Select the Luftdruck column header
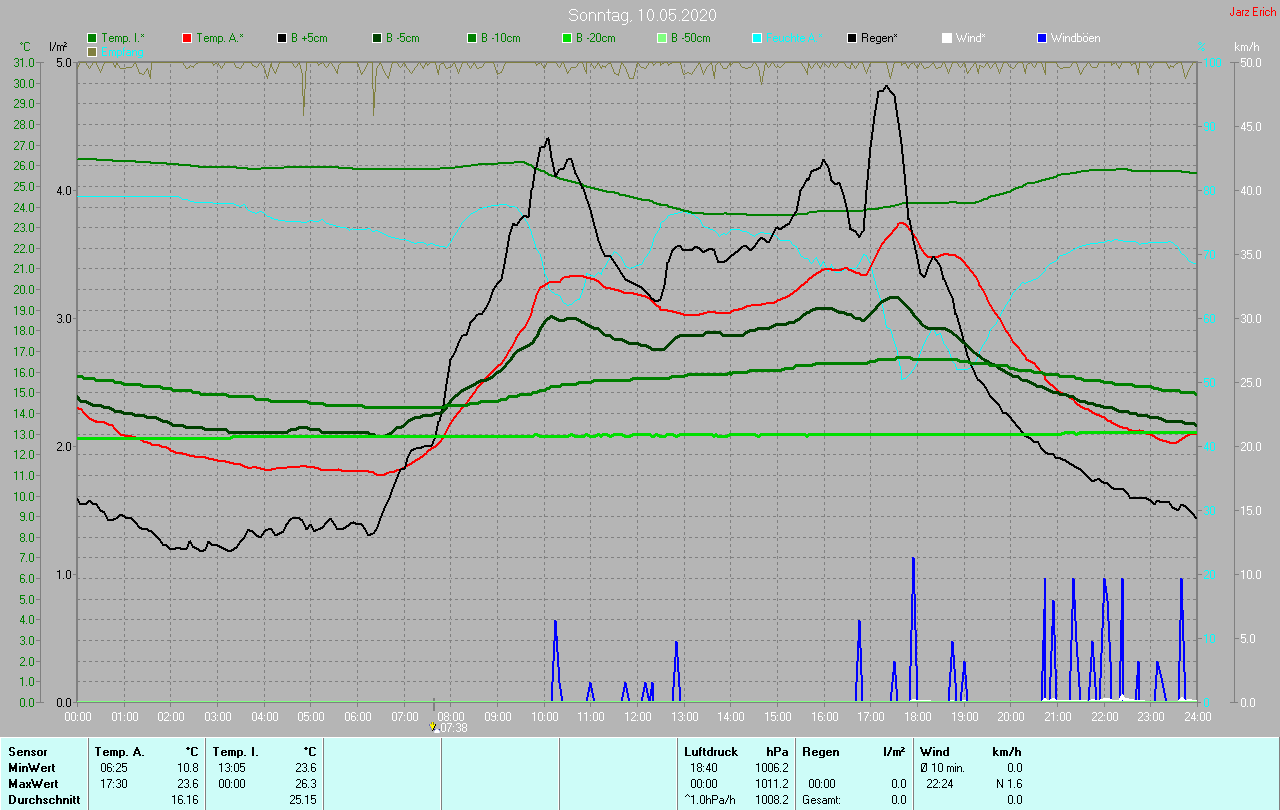The height and width of the screenshot is (810, 1280). coord(710,751)
